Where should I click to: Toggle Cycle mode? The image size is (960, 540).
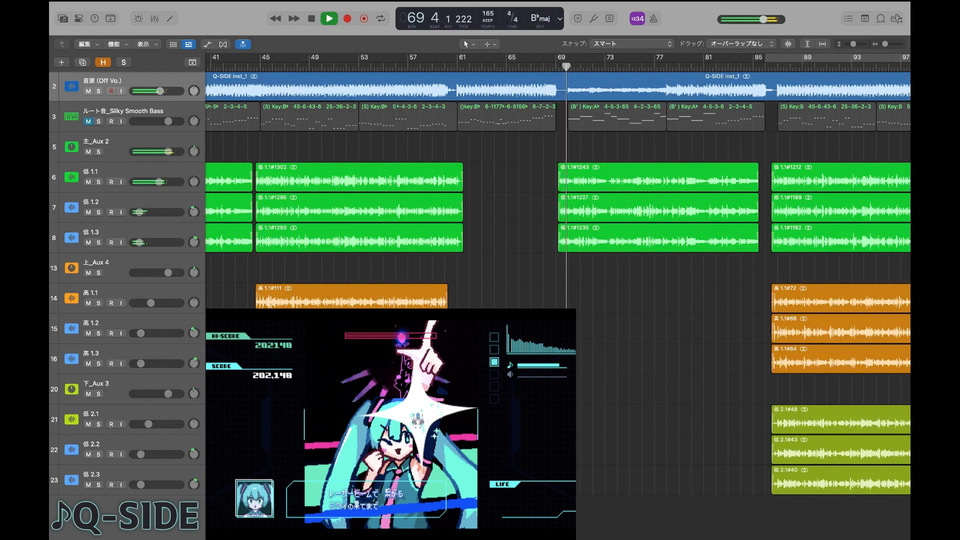381,18
